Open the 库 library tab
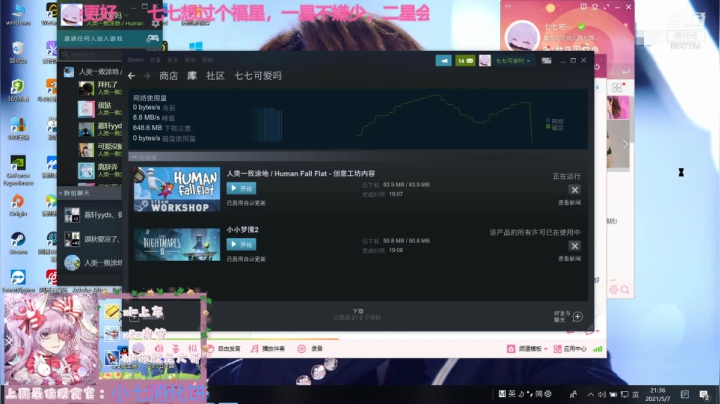 click(192, 76)
